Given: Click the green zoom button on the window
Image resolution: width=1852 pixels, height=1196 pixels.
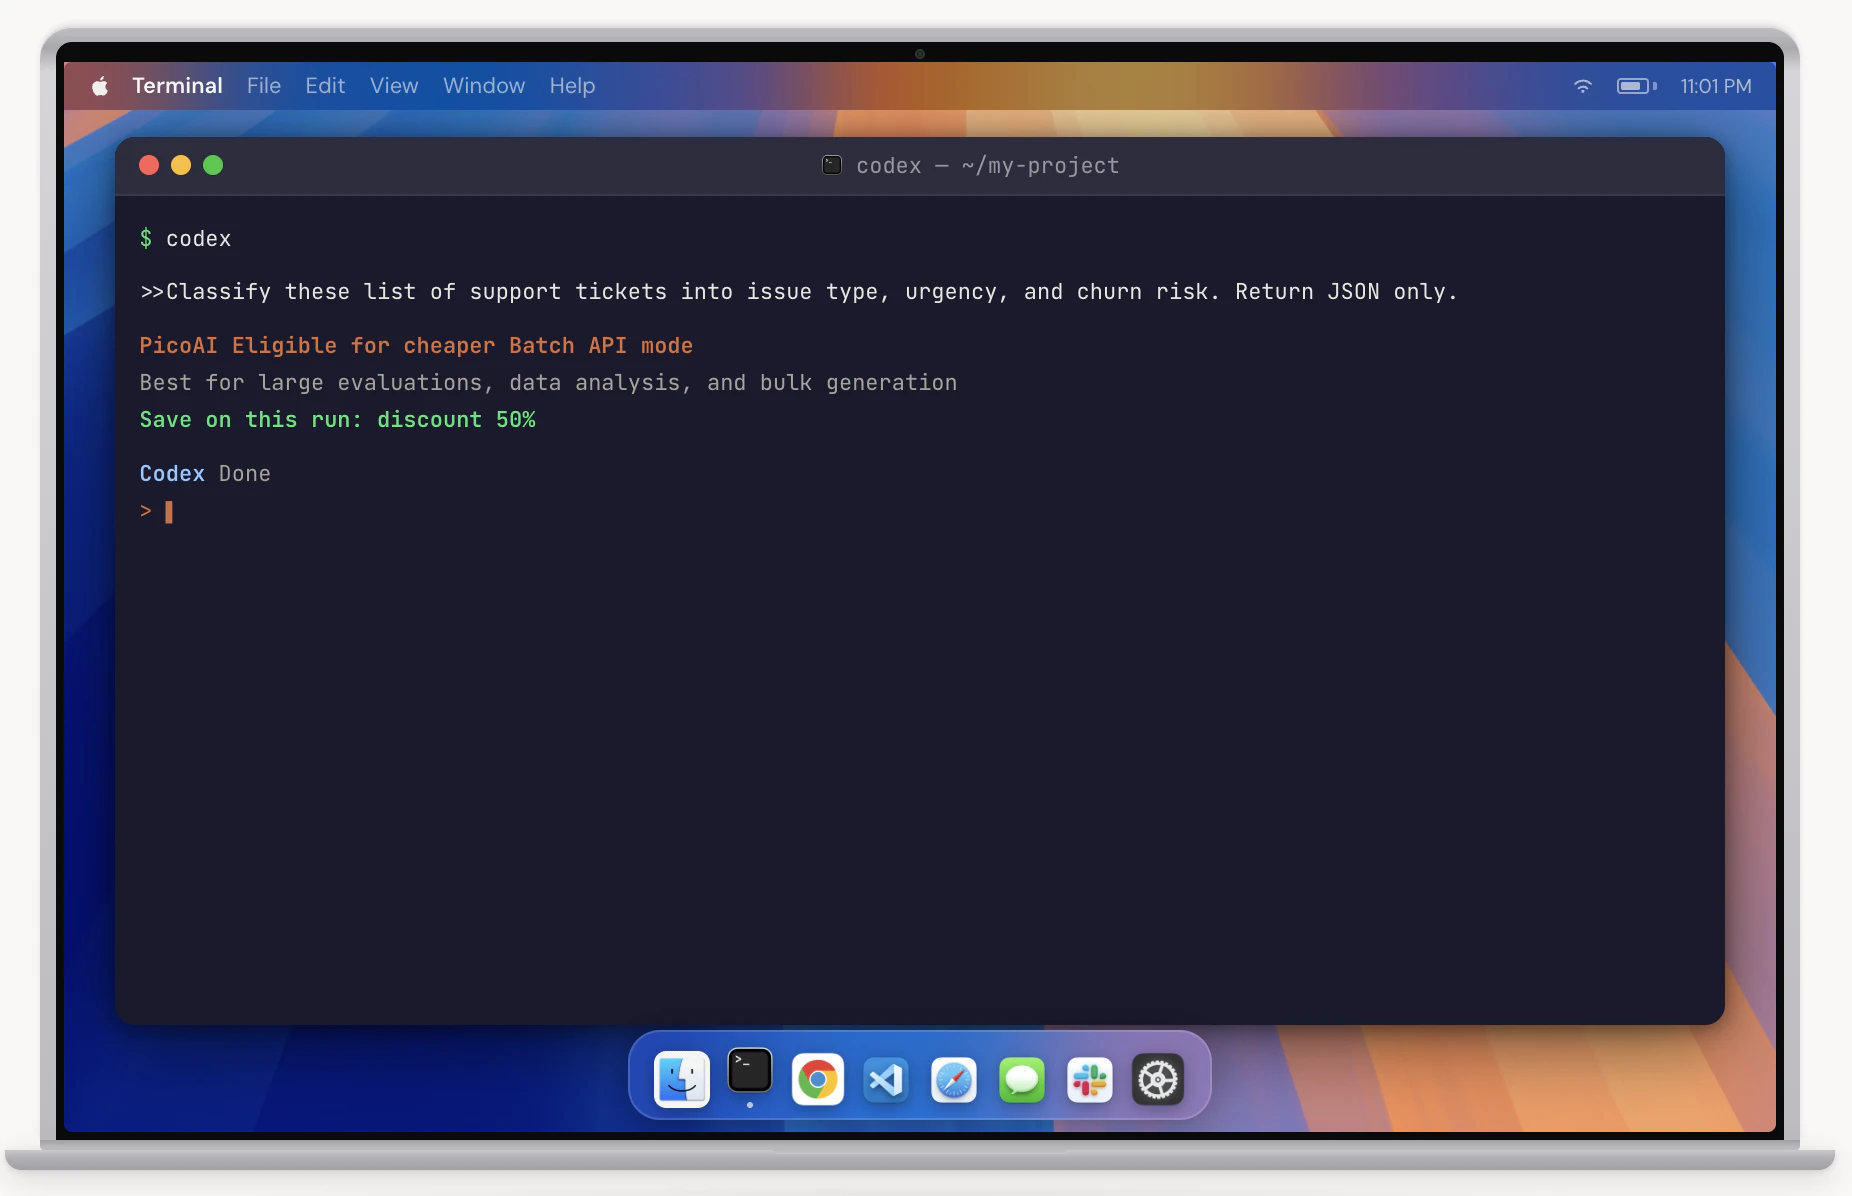Looking at the screenshot, I should click(x=213, y=165).
